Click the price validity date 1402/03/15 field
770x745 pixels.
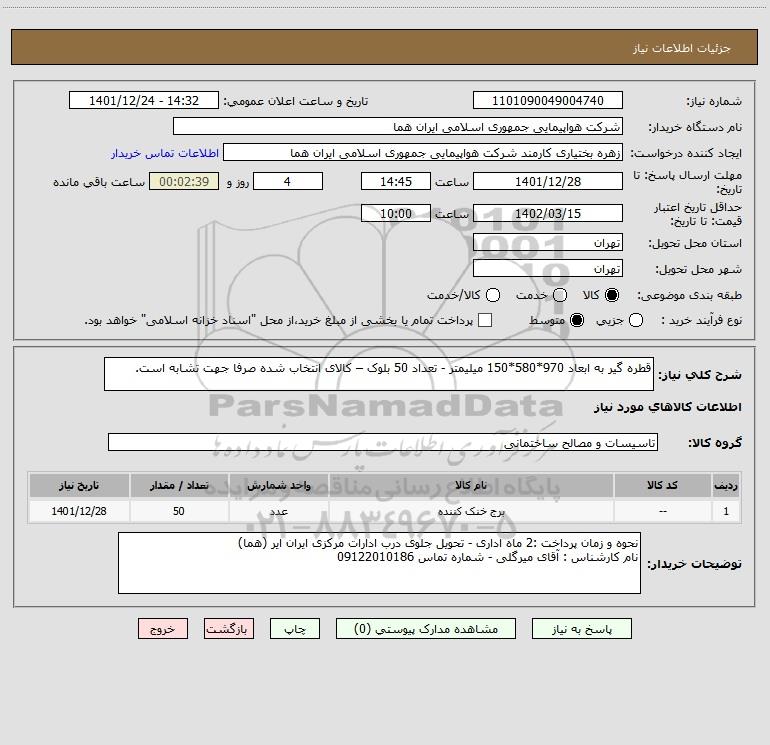547,213
